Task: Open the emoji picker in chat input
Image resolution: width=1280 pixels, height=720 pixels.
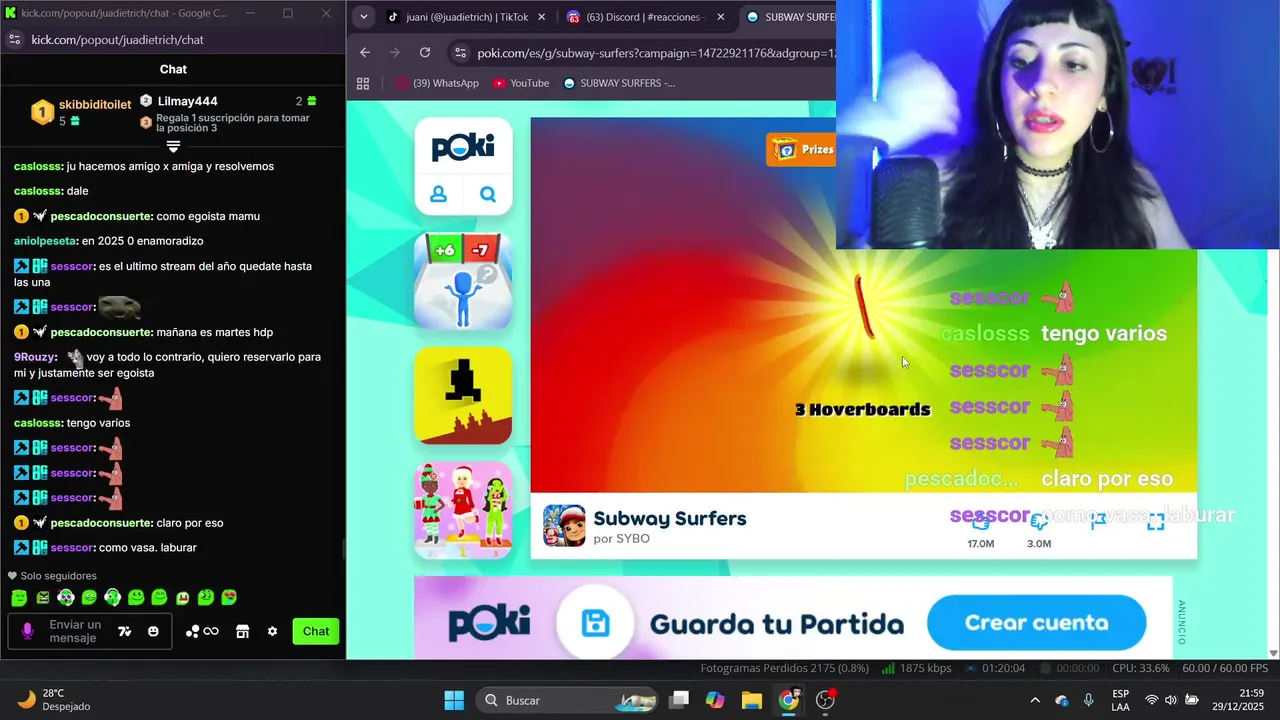Action: (x=153, y=631)
